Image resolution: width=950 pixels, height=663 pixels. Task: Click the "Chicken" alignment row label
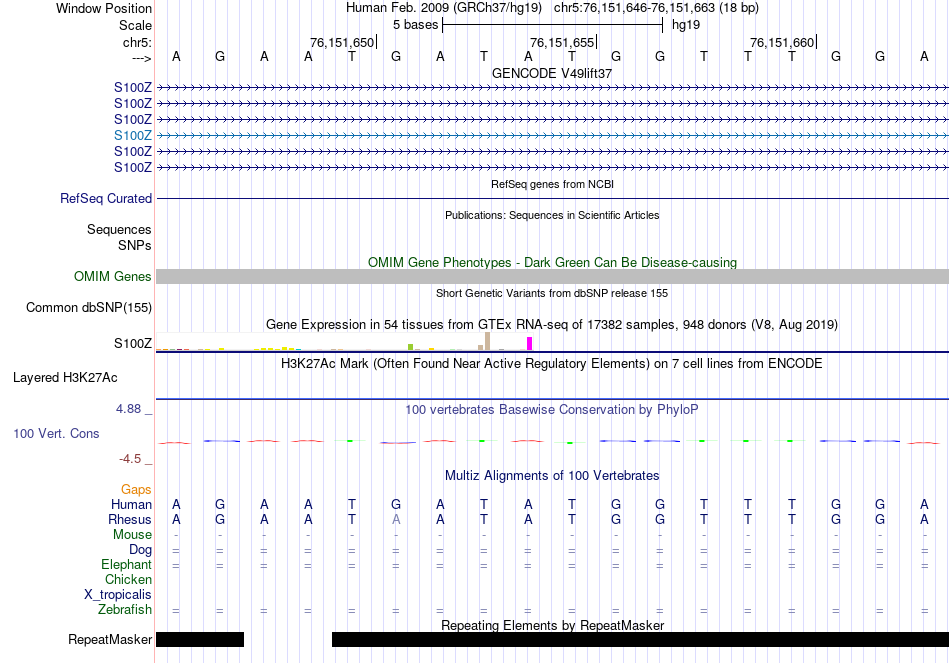tap(128, 579)
